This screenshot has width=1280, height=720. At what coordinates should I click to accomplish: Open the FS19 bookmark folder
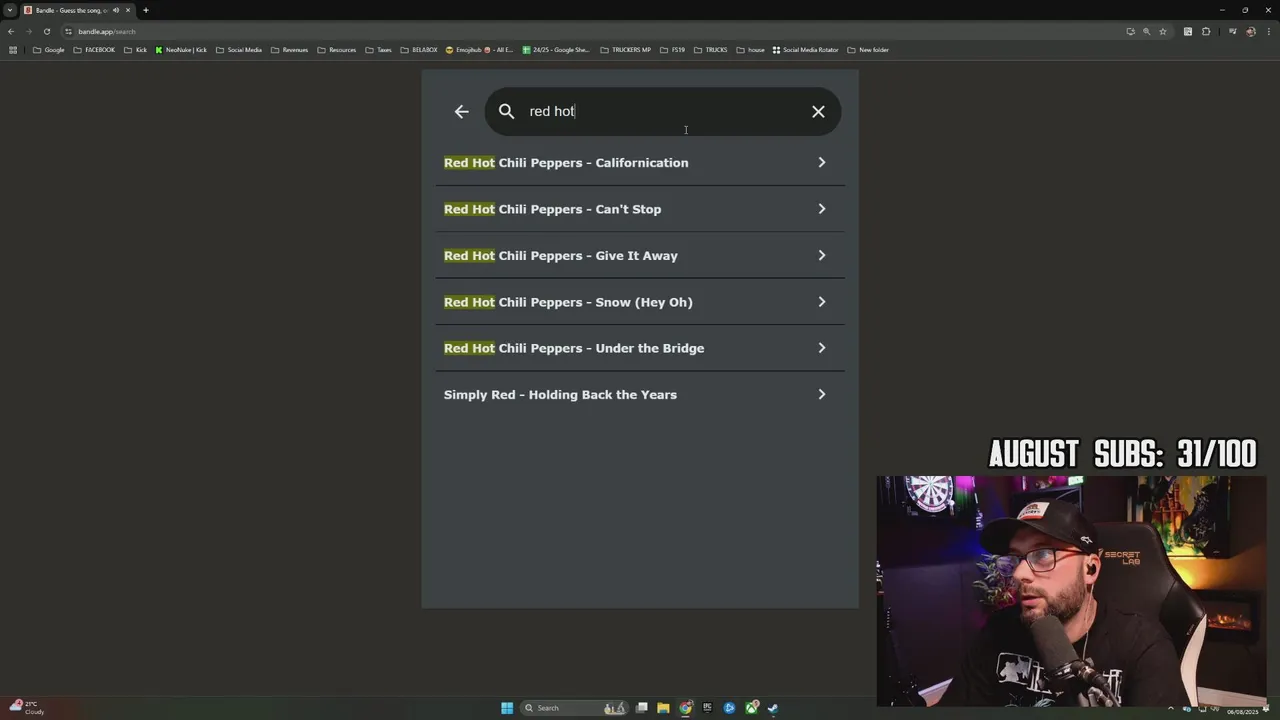tap(673, 50)
